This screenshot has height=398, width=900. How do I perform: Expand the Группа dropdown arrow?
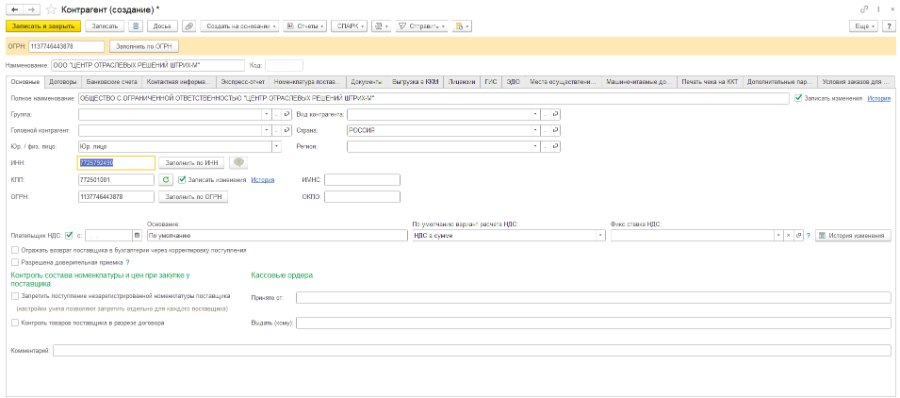266,114
